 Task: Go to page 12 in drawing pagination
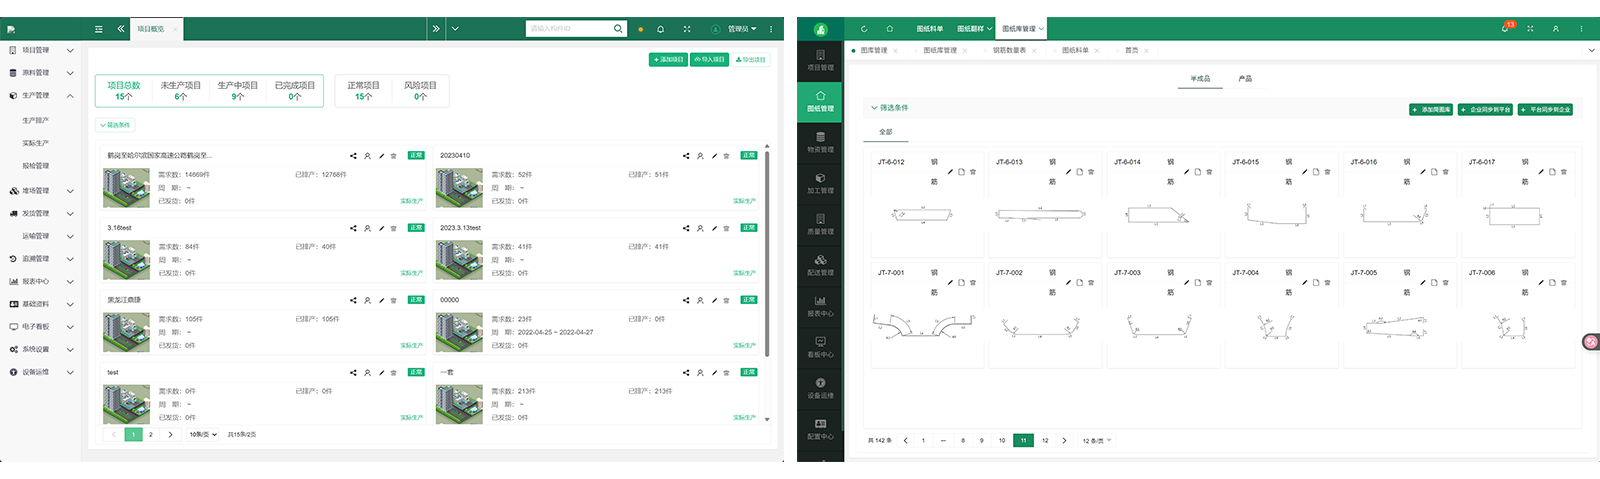coord(1045,441)
